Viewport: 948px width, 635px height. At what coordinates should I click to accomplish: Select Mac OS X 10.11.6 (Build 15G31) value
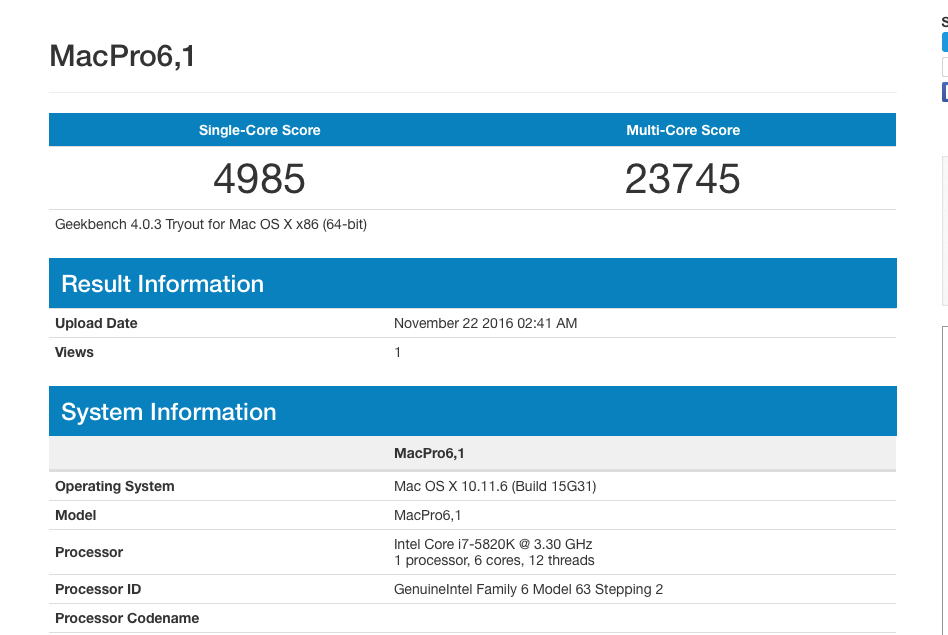[495, 486]
